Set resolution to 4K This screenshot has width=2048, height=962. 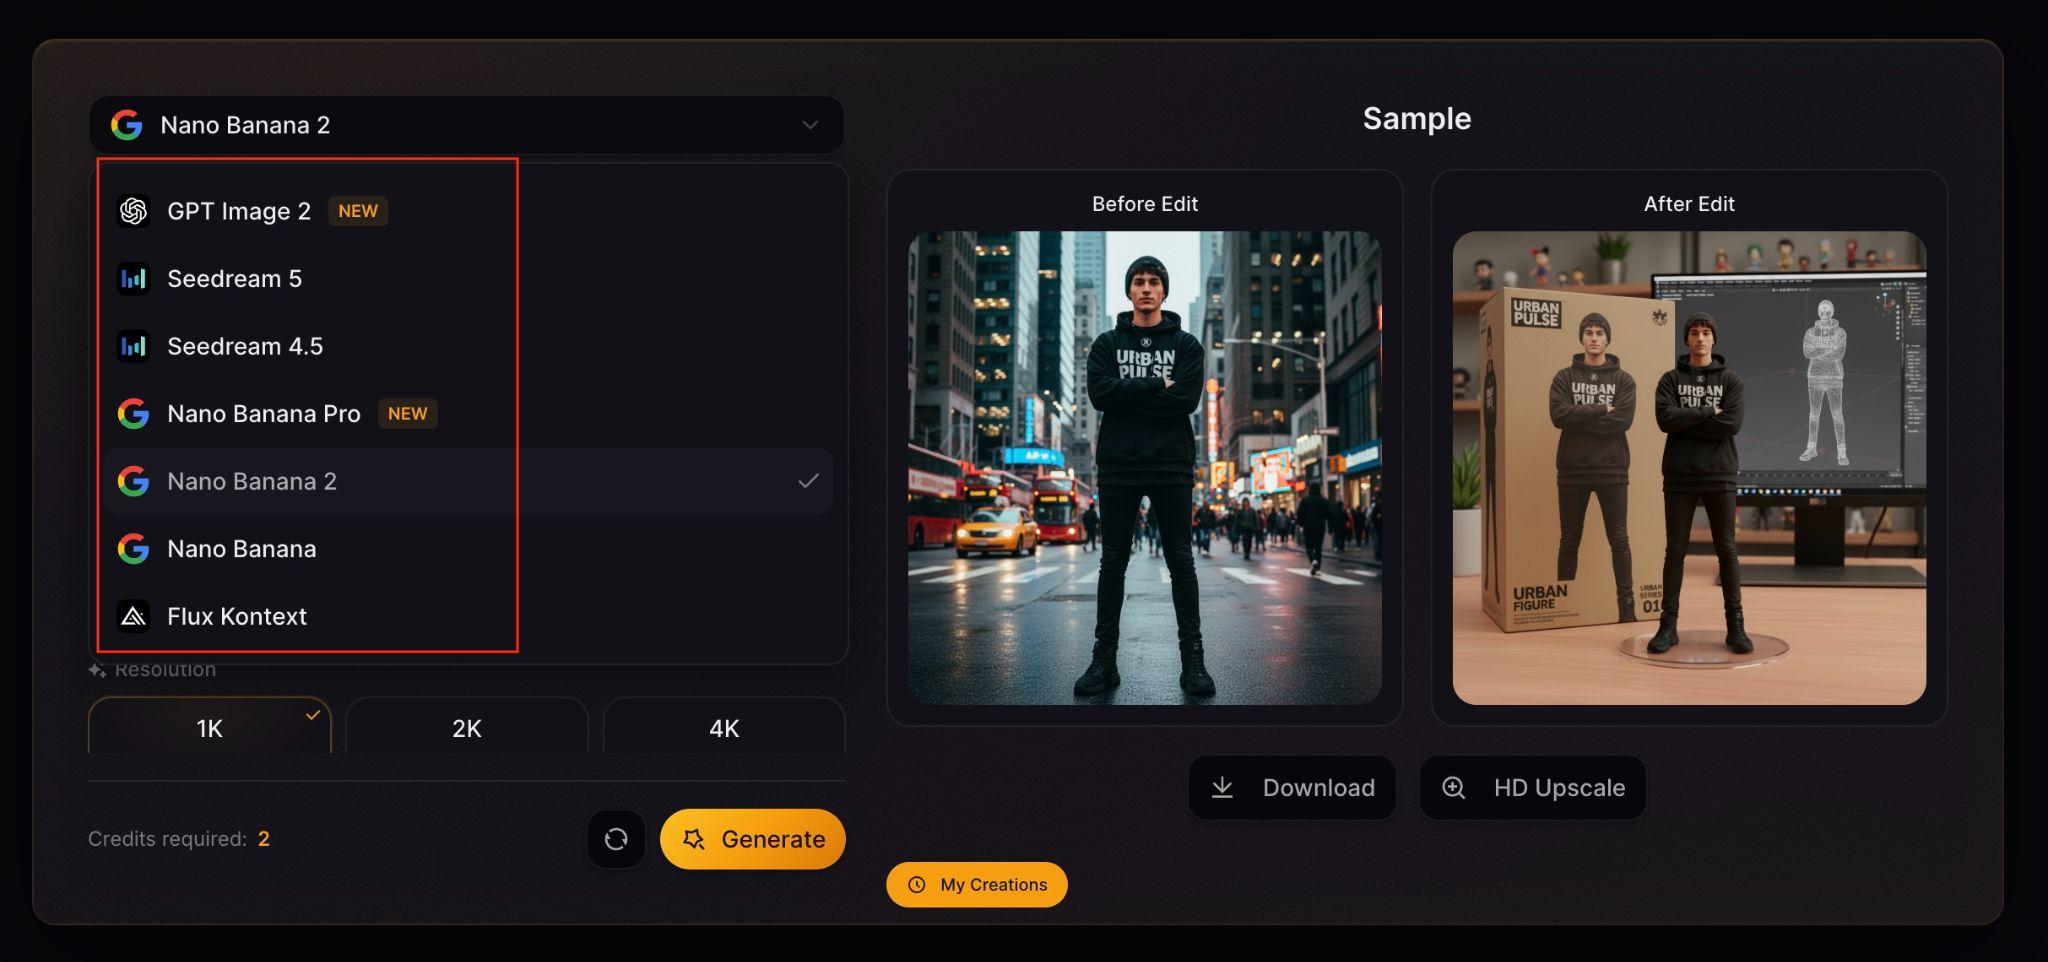point(724,727)
